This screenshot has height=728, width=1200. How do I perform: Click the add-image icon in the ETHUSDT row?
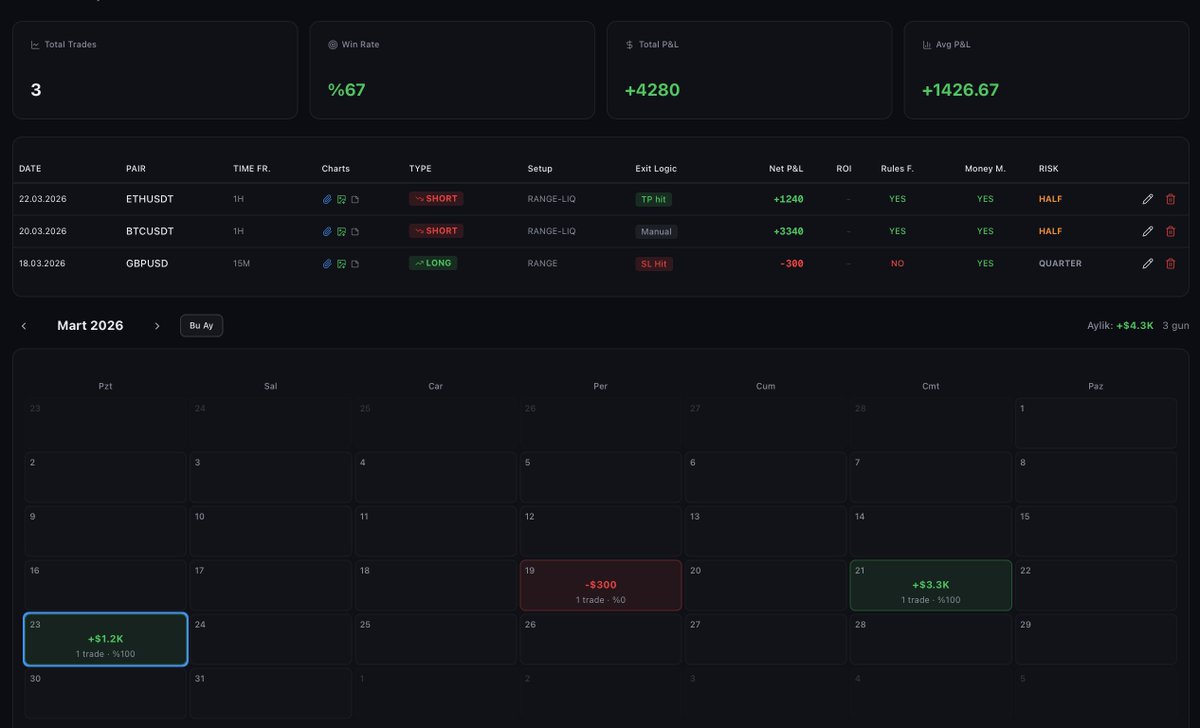[341, 199]
